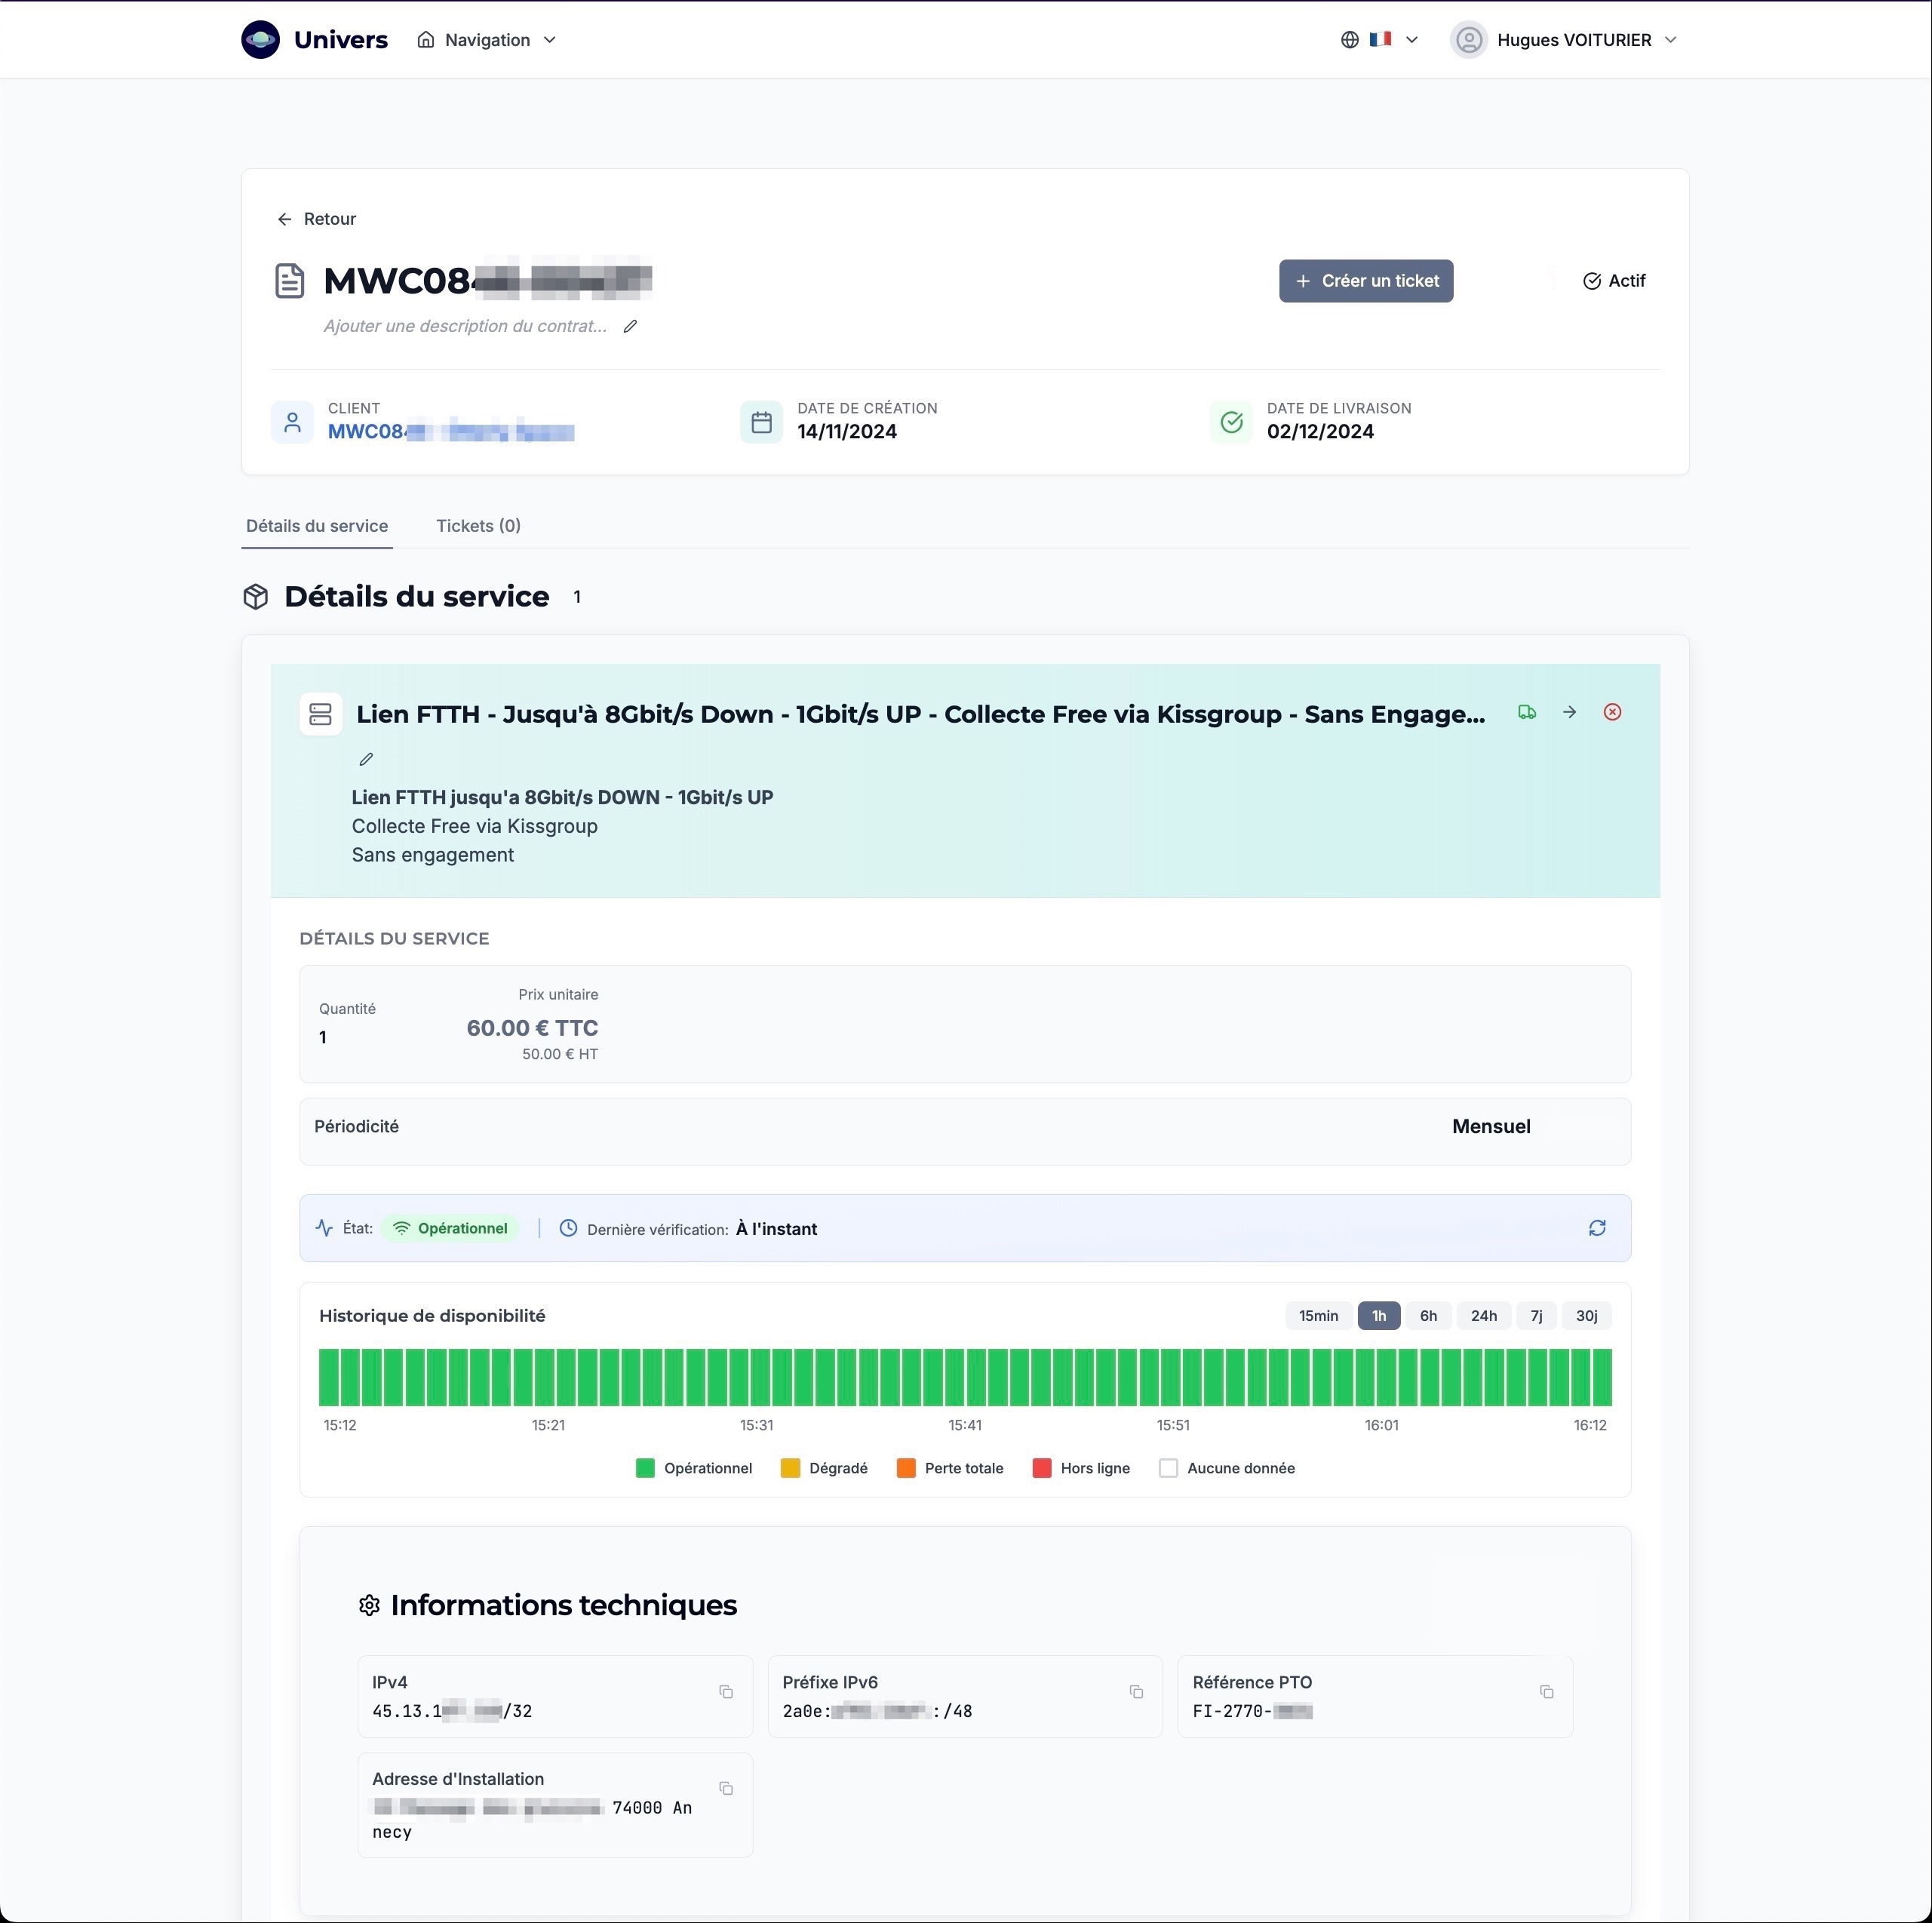Copy the installation address

click(726, 1789)
